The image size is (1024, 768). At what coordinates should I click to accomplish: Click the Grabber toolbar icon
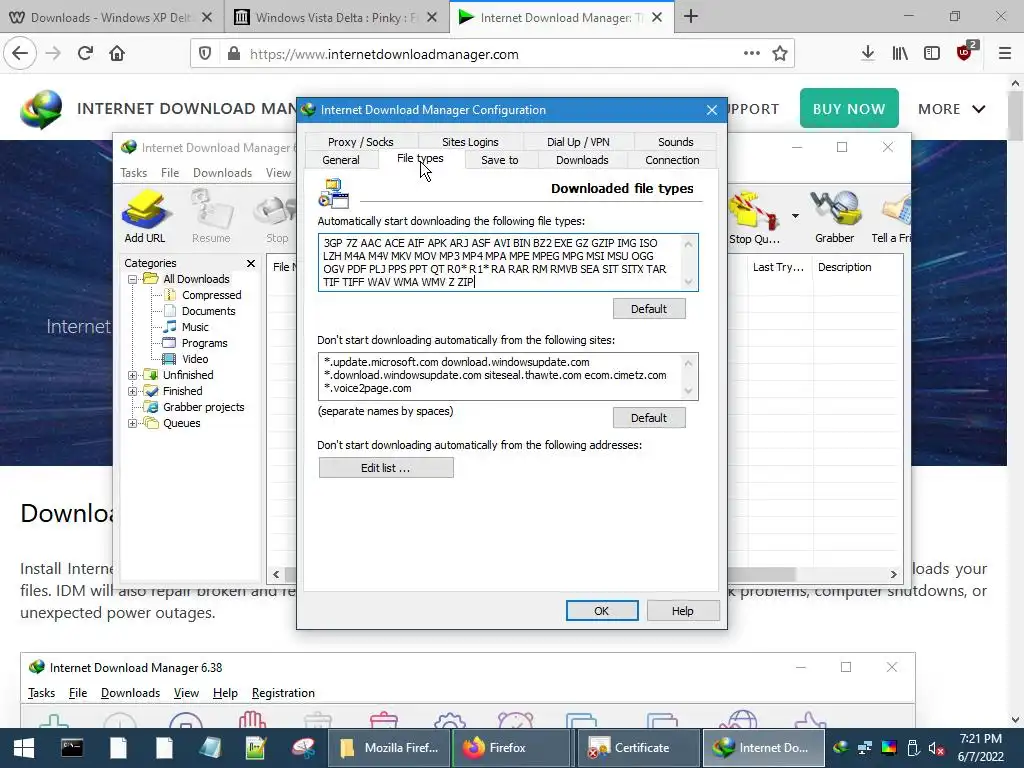click(x=834, y=216)
